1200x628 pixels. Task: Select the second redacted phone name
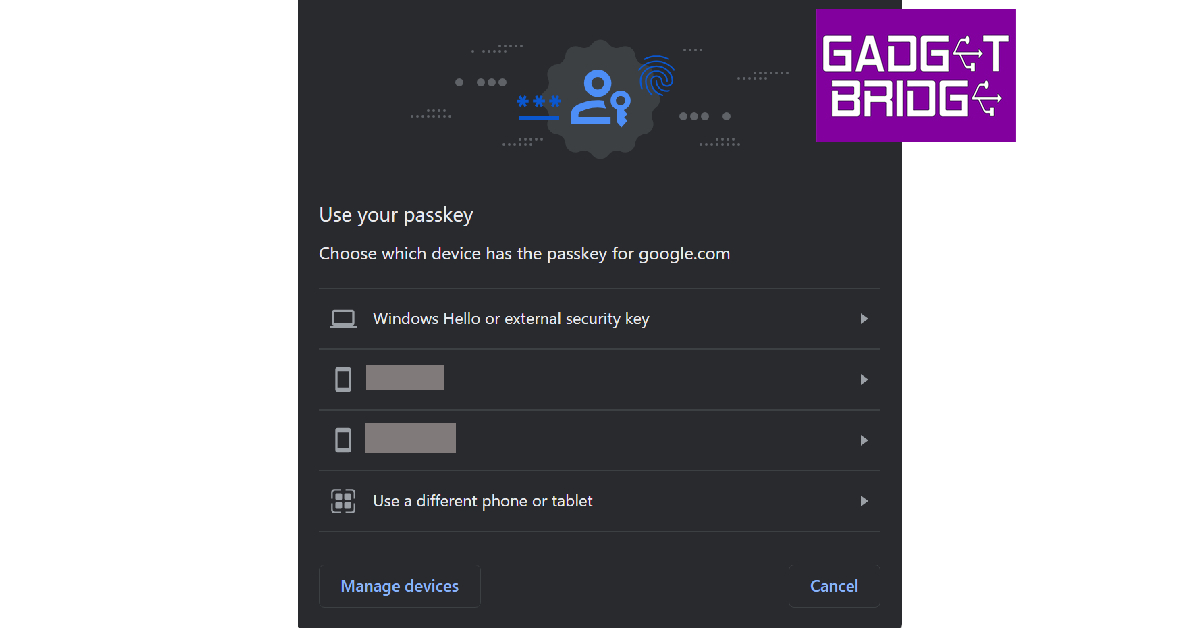pyautogui.click(x=410, y=438)
